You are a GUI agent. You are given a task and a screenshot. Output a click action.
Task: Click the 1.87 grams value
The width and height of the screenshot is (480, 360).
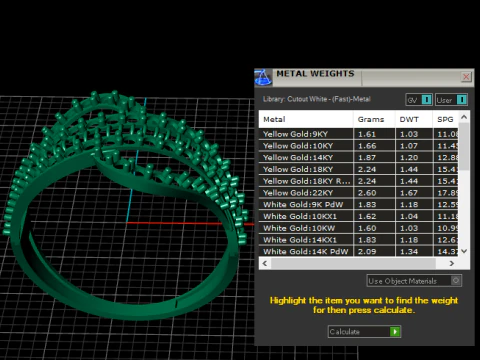click(367, 158)
